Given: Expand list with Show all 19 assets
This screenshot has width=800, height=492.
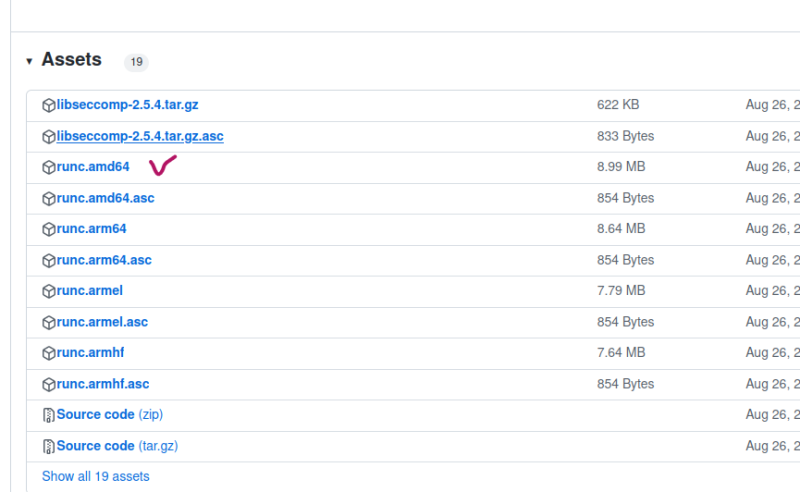Looking at the screenshot, I should 95,477.
